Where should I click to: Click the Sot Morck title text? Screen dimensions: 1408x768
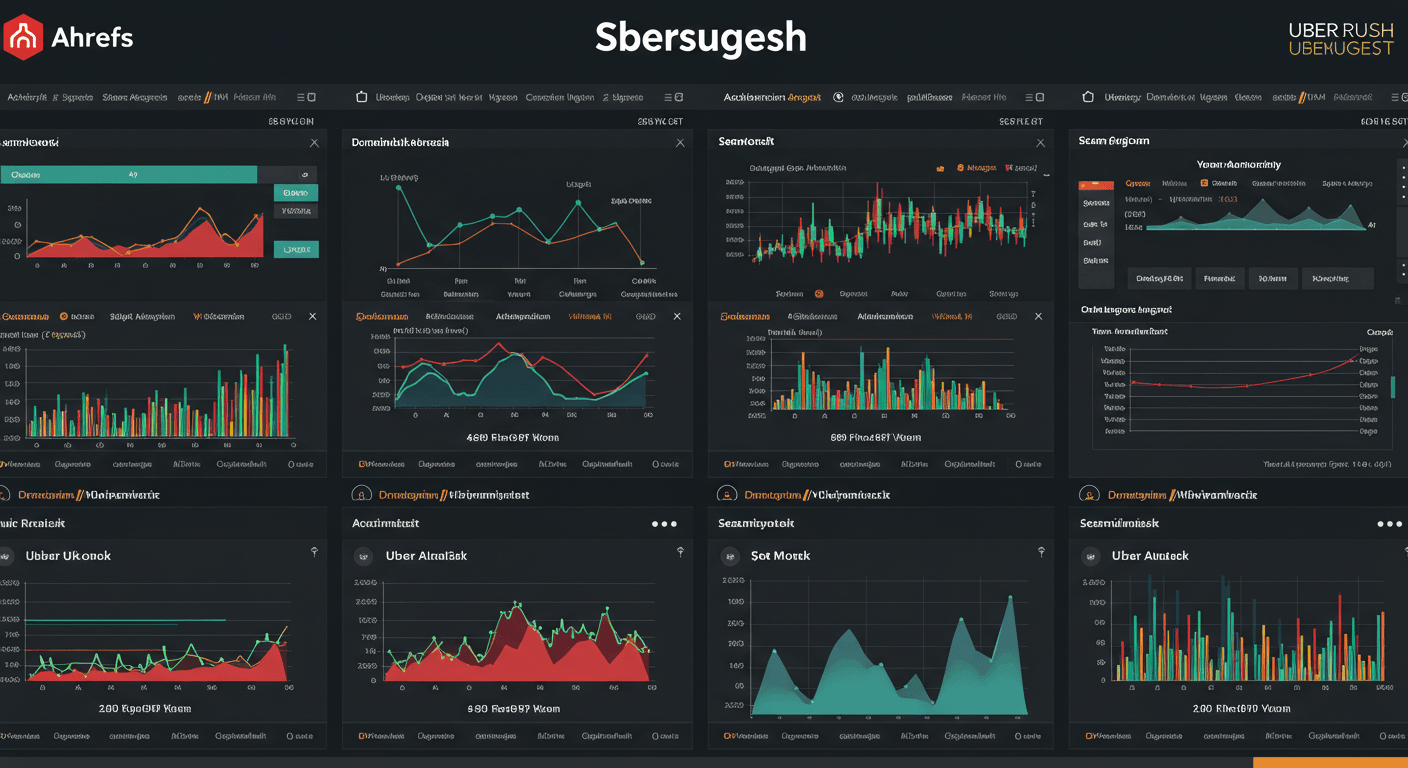[780, 555]
